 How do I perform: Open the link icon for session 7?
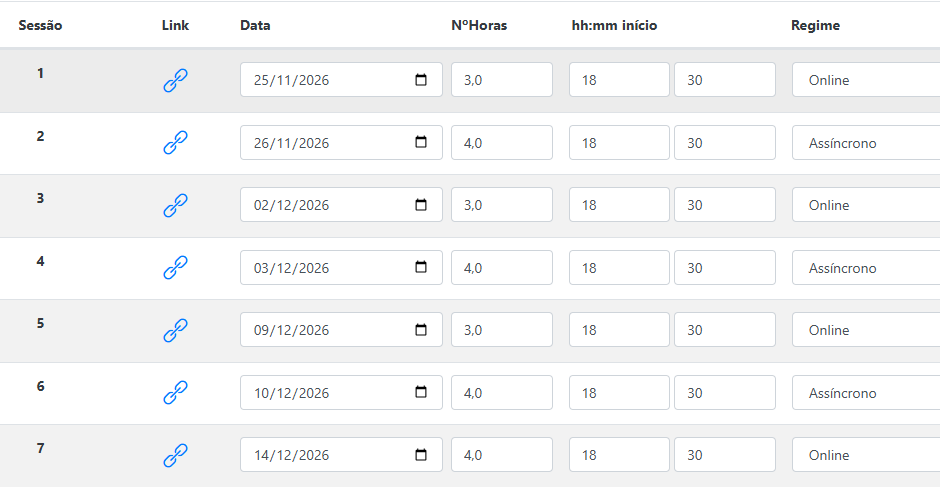point(175,455)
